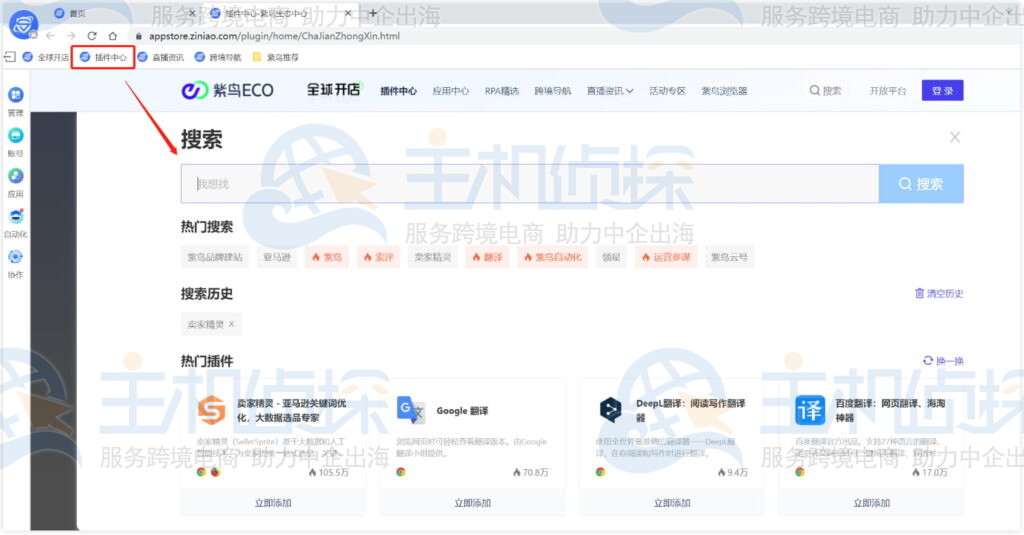
Task: Click 立即添加 under 百度翻译
Action: [871, 503]
